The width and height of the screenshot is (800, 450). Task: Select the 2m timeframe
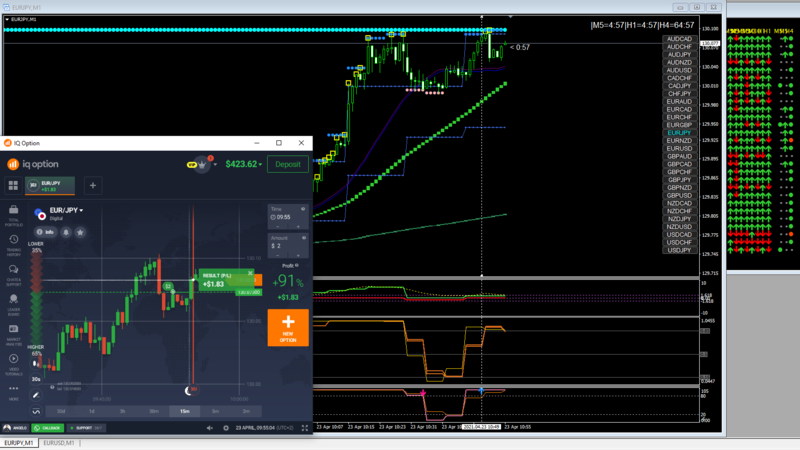(x=246, y=411)
